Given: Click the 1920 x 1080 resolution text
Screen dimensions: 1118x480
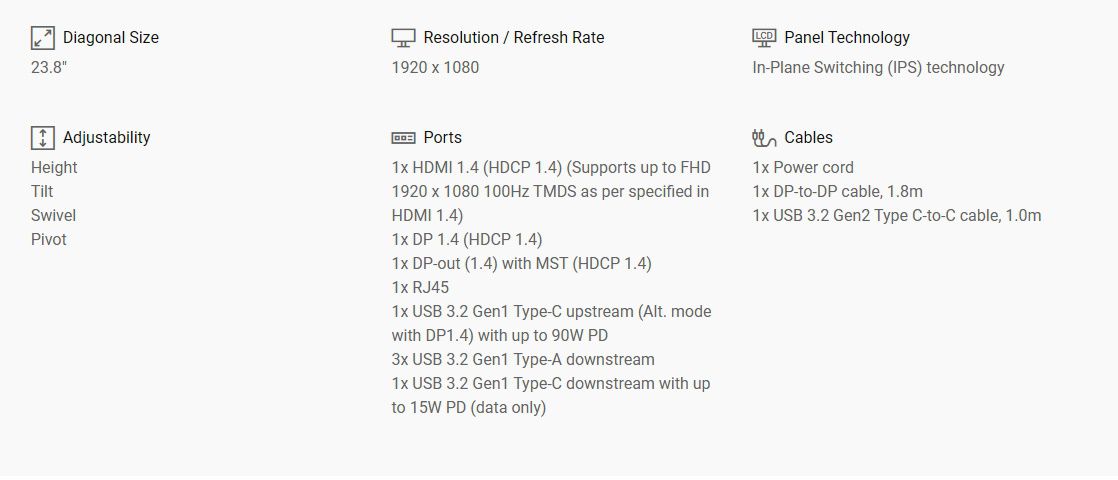Looking at the screenshot, I should click(x=435, y=68).
